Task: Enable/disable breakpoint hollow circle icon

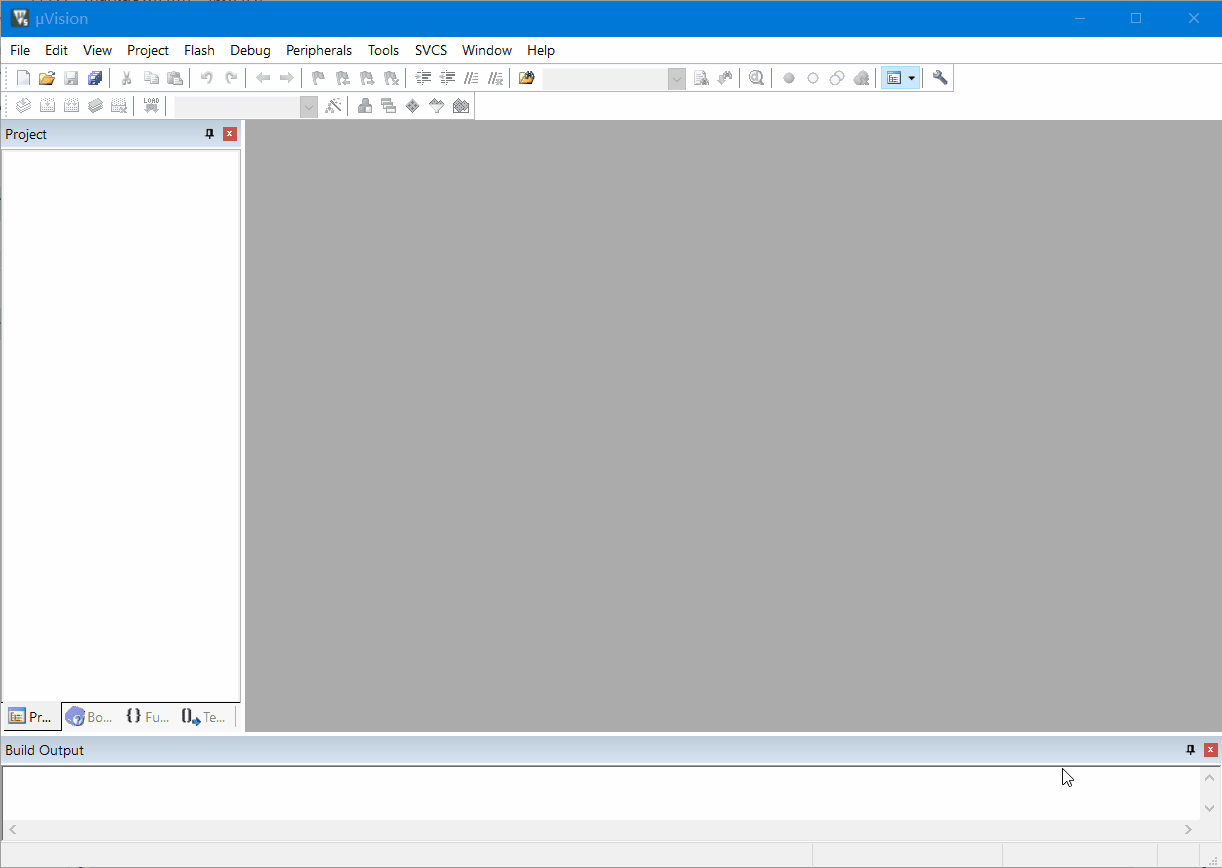Action: (813, 78)
